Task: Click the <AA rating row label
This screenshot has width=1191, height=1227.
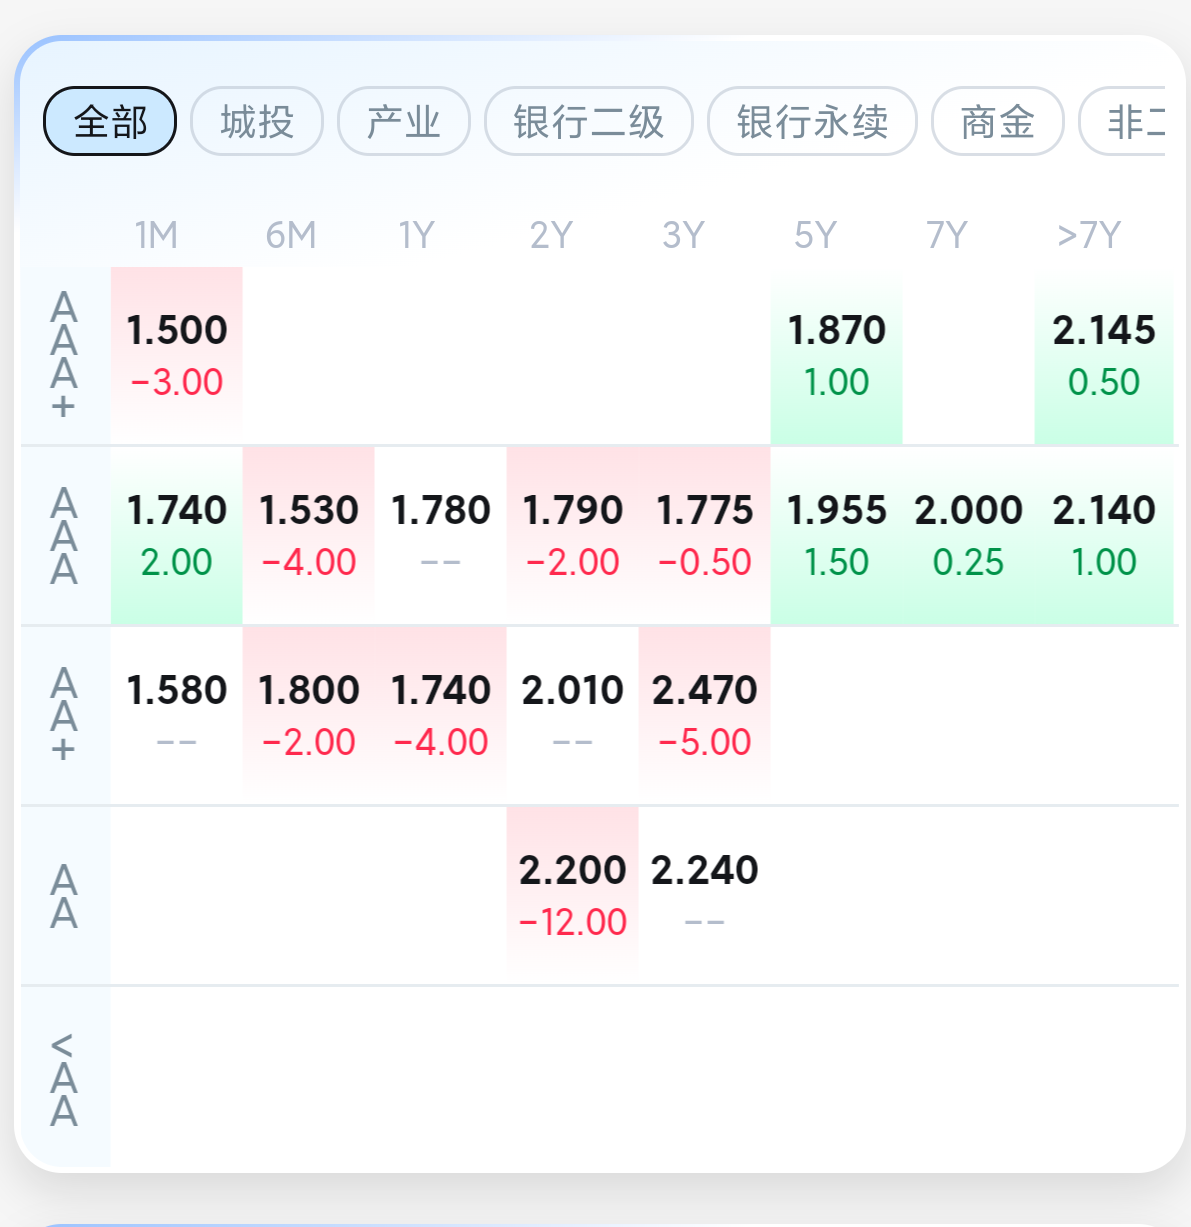Action: coord(64,1078)
